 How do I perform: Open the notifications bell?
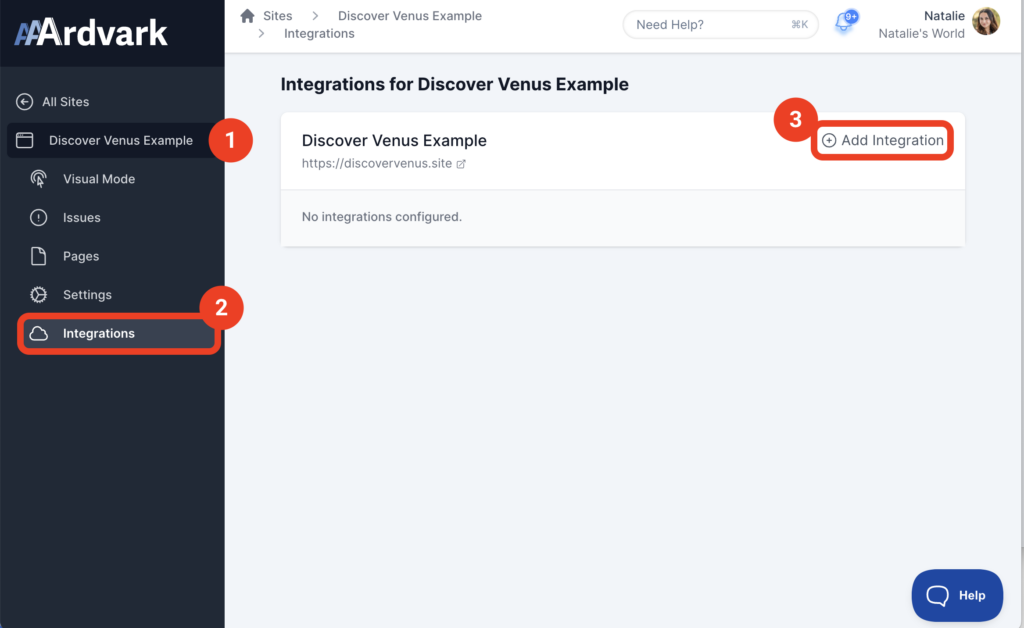pos(843,24)
